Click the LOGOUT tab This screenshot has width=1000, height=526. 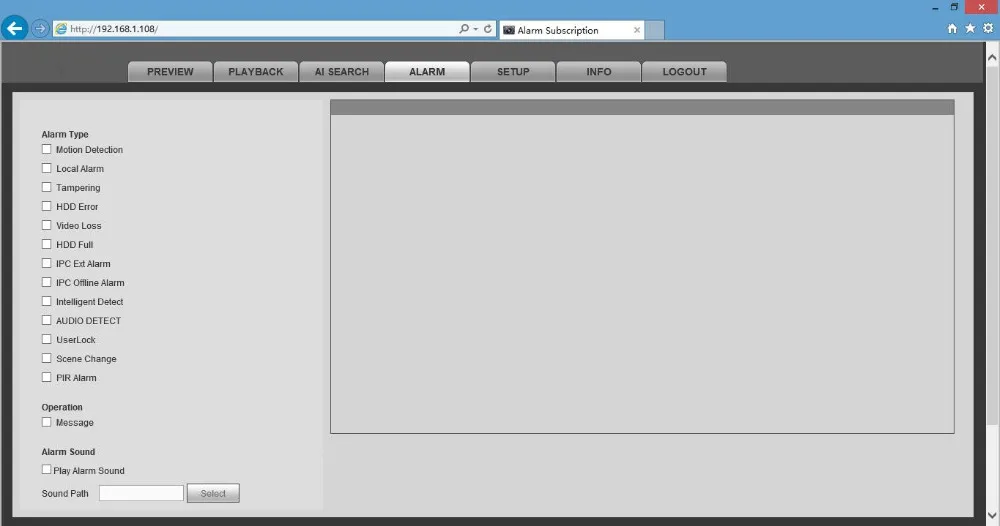pyautogui.click(x=684, y=71)
